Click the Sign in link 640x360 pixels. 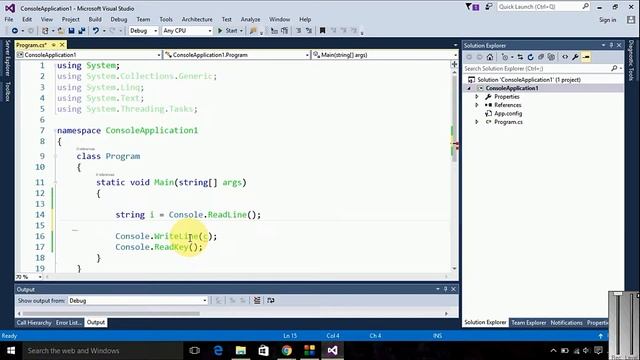point(607,20)
